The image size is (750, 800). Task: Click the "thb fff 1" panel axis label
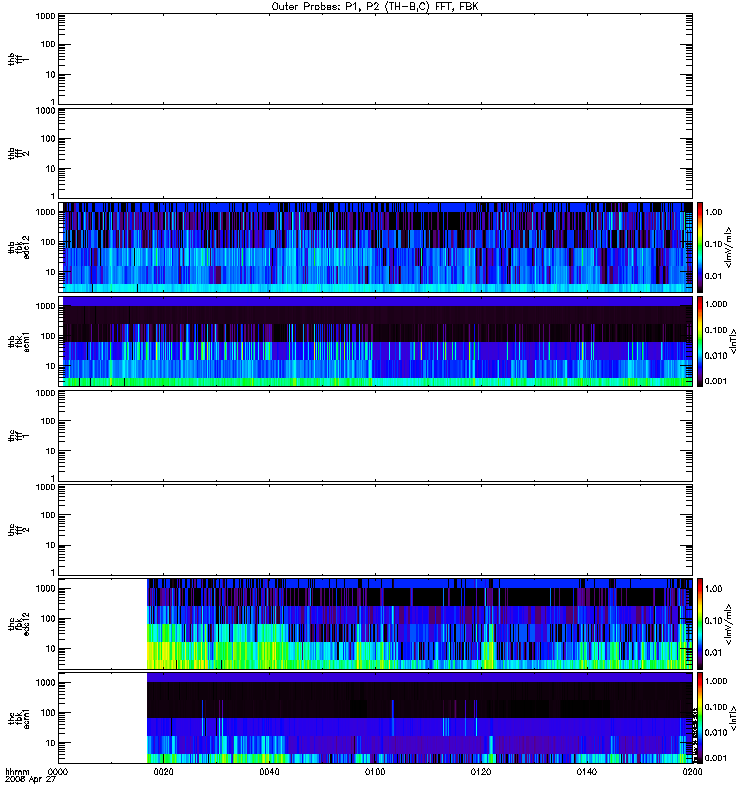(x=18, y=59)
